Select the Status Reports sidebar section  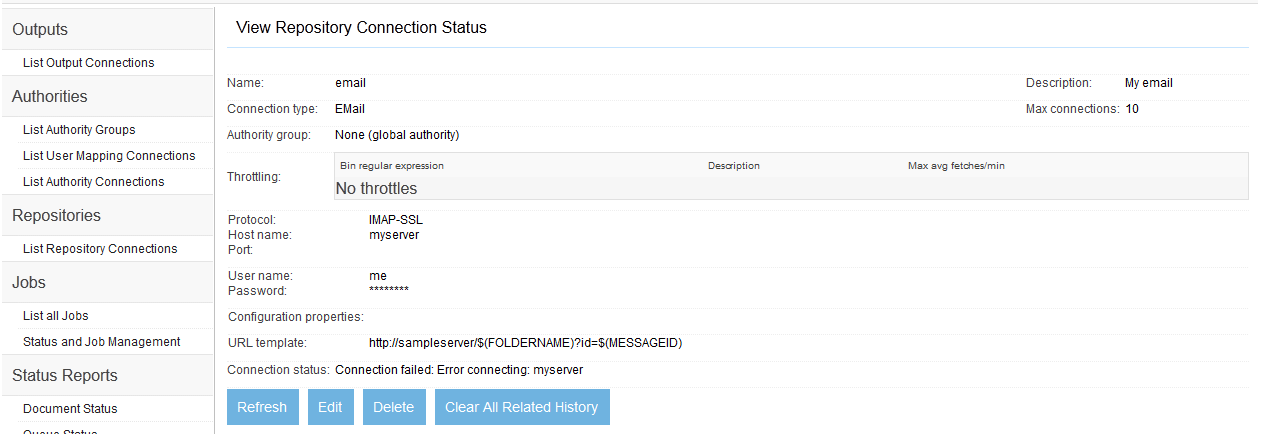tap(64, 376)
